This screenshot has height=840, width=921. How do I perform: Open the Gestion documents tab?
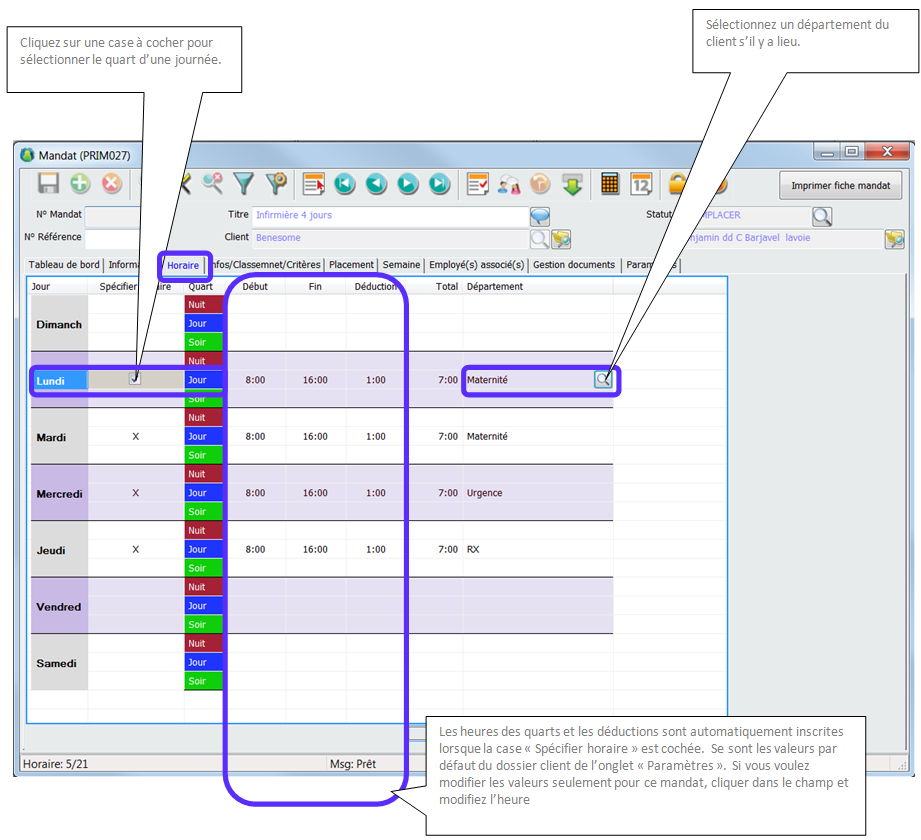click(574, 265)
